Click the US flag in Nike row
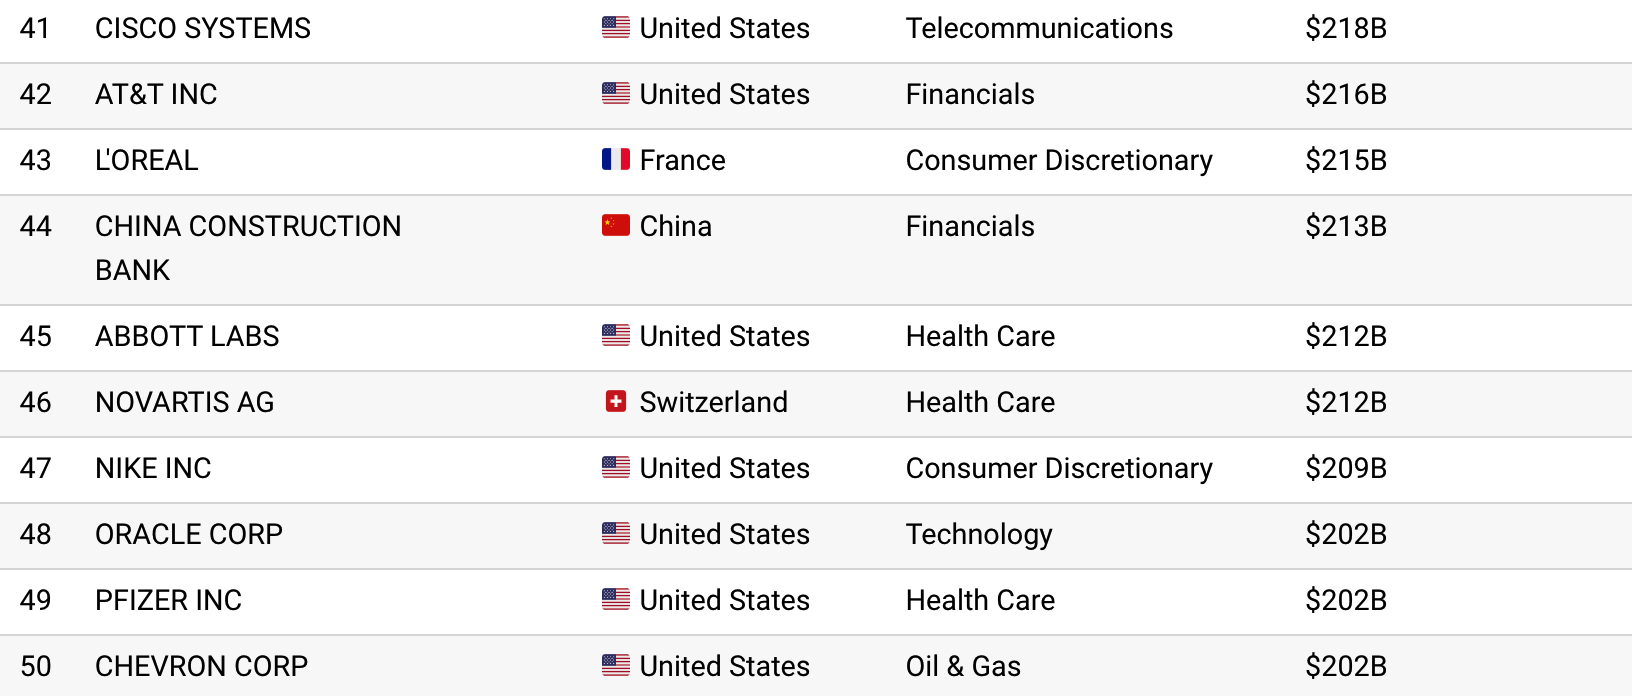1632x696 pixels. click(616, 468)
